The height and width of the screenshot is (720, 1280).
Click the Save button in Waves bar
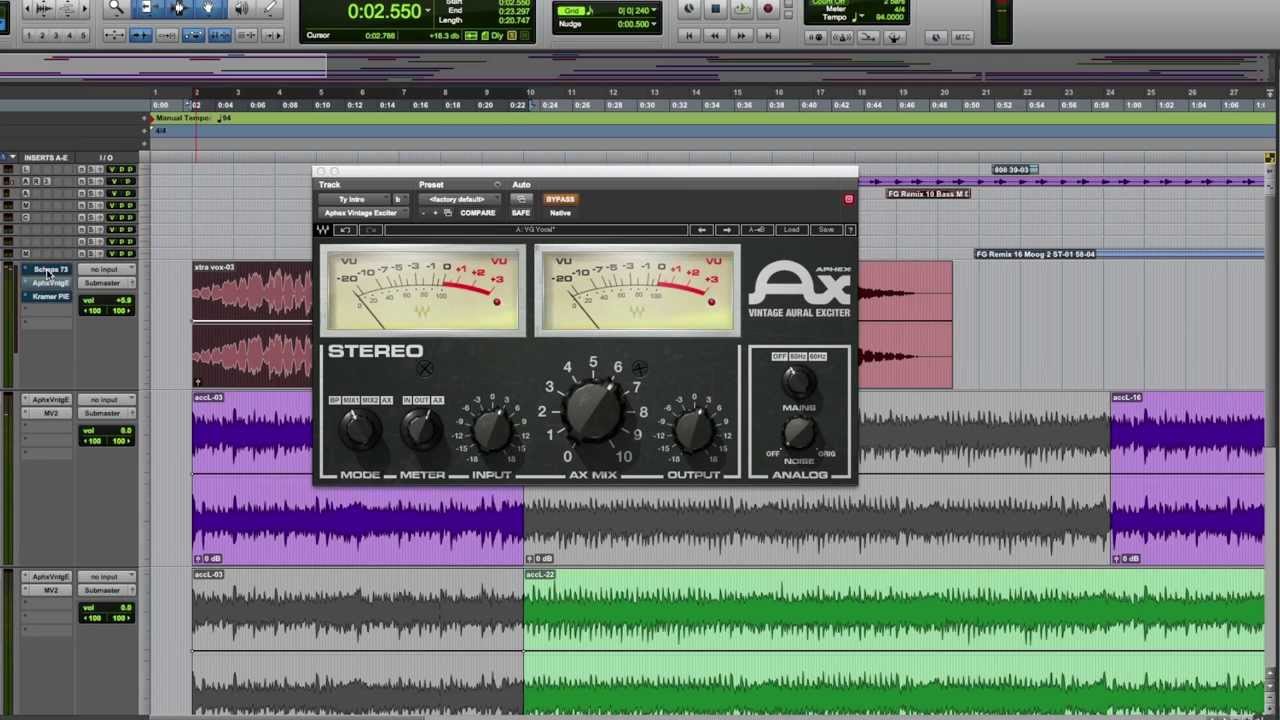[826, 230]
